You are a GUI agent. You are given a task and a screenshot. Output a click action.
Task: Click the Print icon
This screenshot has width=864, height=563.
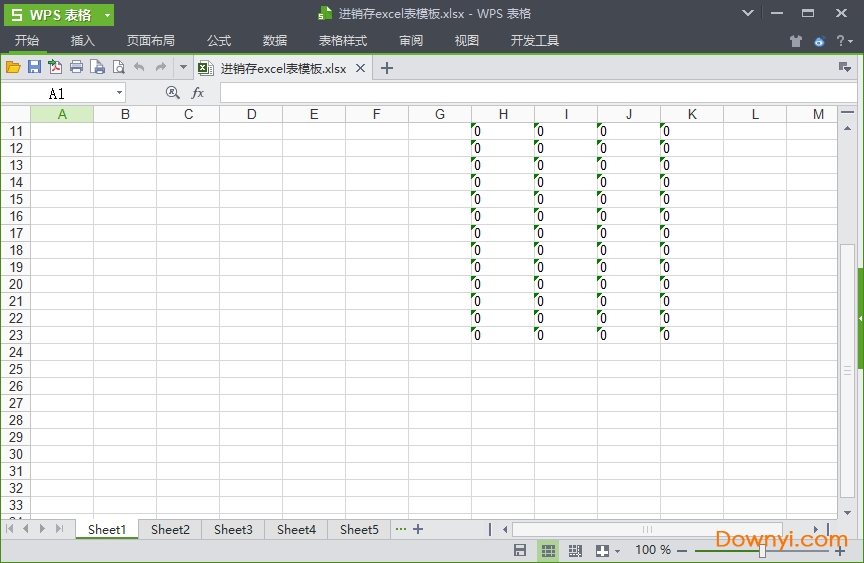click(76, 67)
